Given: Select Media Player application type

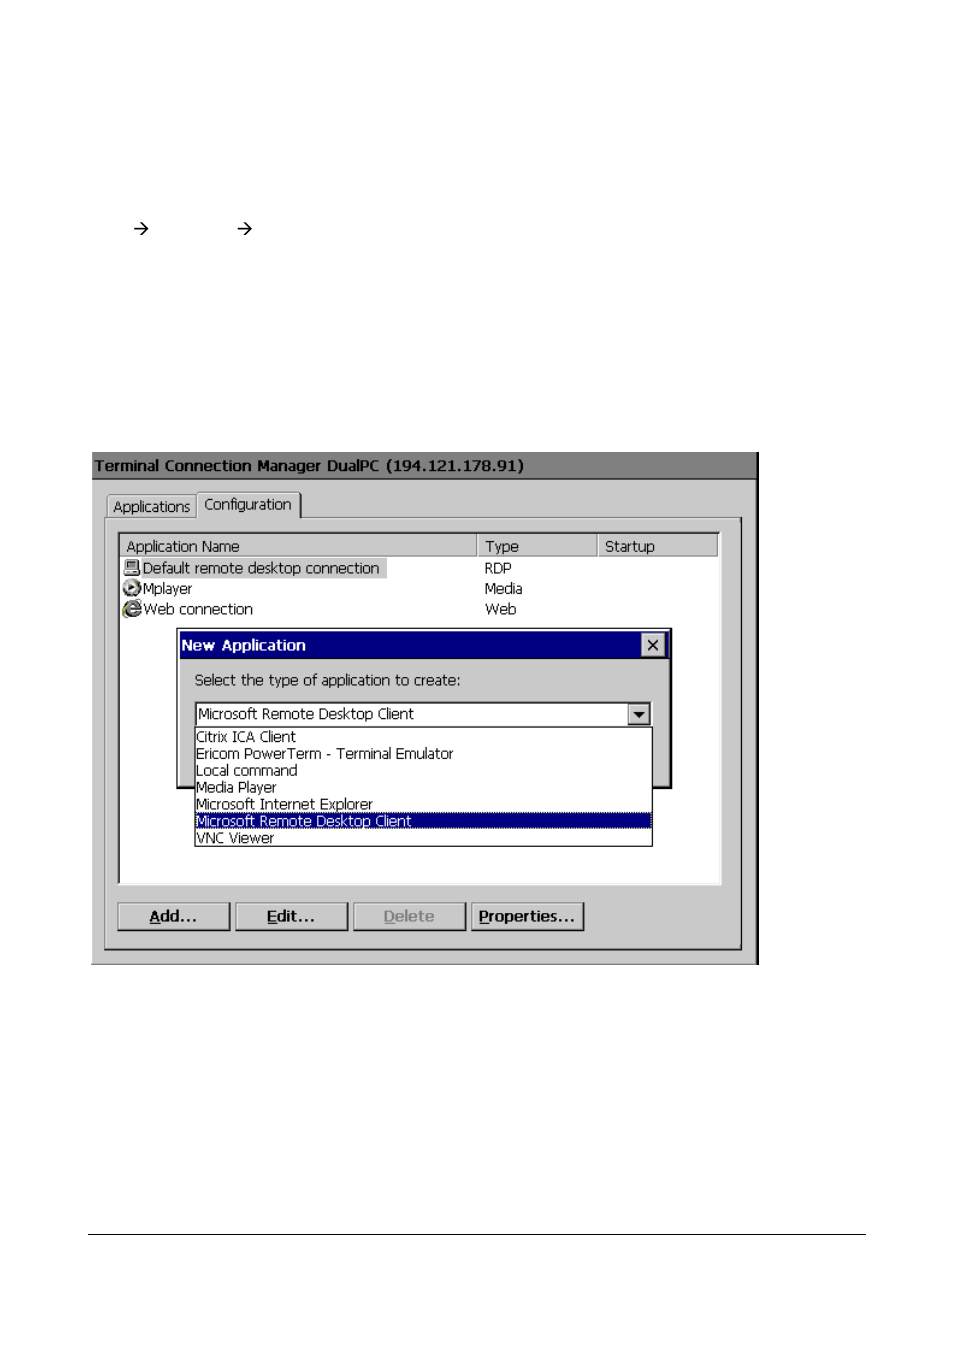Looking at the screenshot, I should tap(423, 788).
